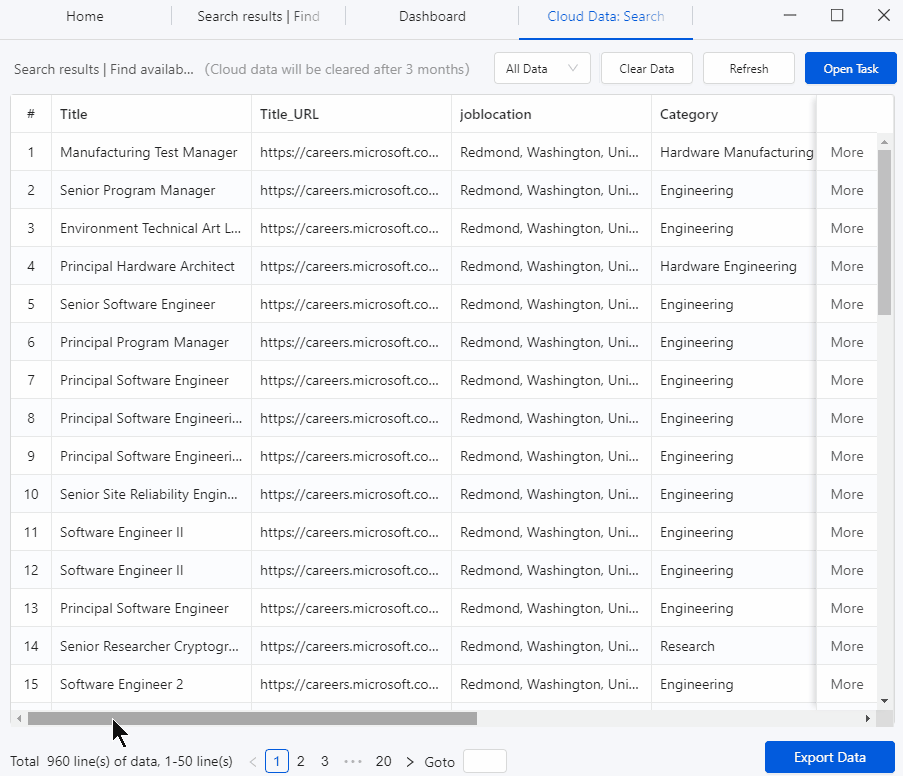Click the vertical scrollbar thumb
This screenshot has width=903, height=776.
885,232
